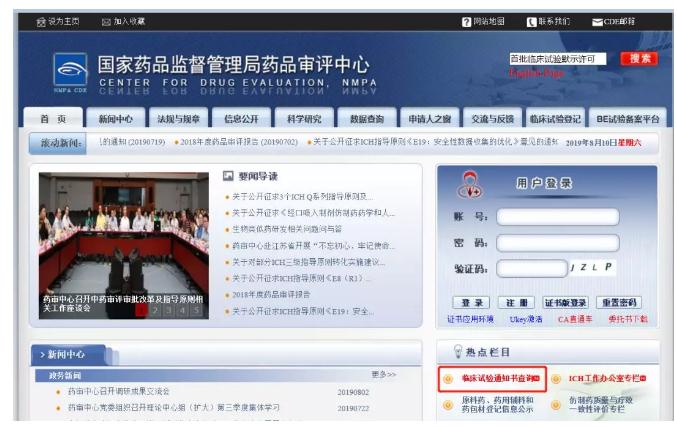This screenshot has height=427, width=677.
Task: Click the 证书版登录 button
Action: click(x=565, y=302)
